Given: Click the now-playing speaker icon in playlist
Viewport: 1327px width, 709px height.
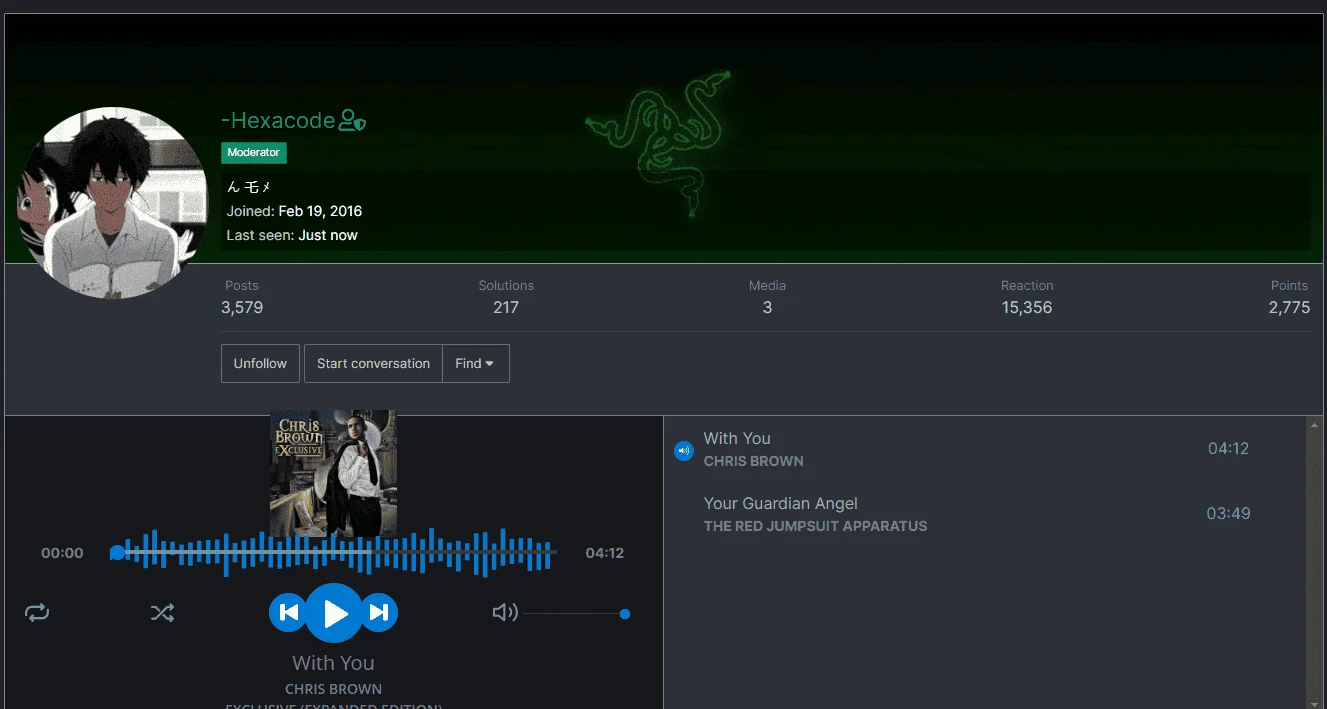Looking at the screenshot, I should pos(684,451).
